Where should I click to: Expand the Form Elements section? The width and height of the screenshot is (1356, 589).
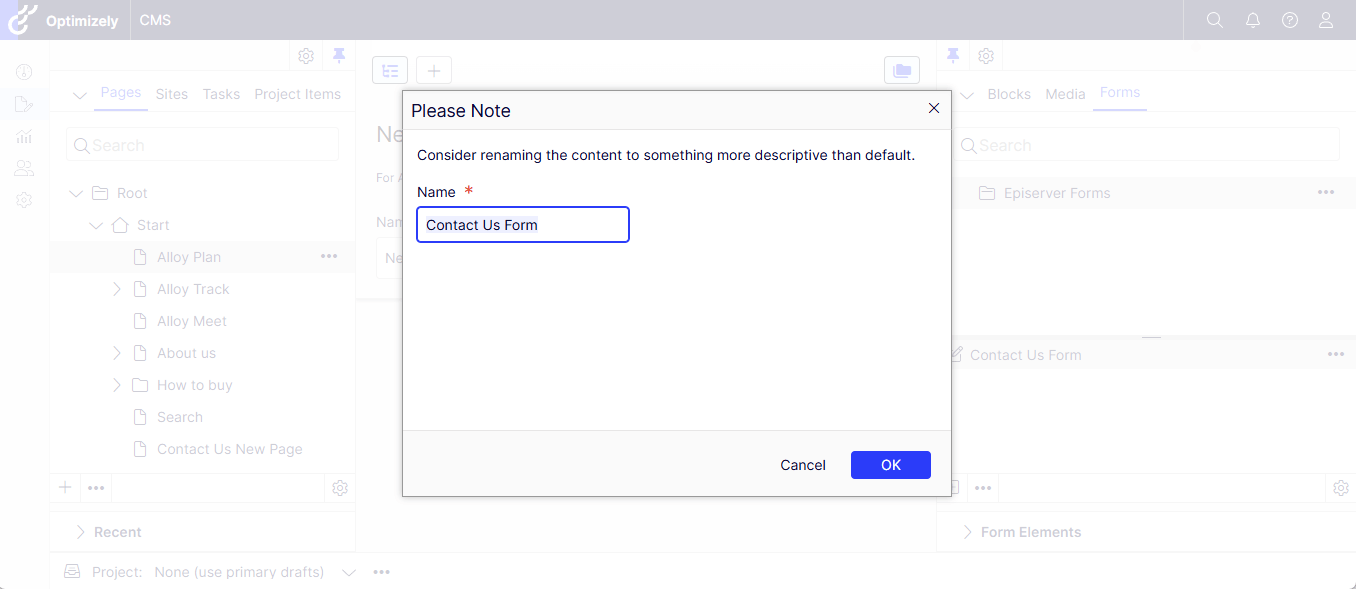(x=967, y=532)
